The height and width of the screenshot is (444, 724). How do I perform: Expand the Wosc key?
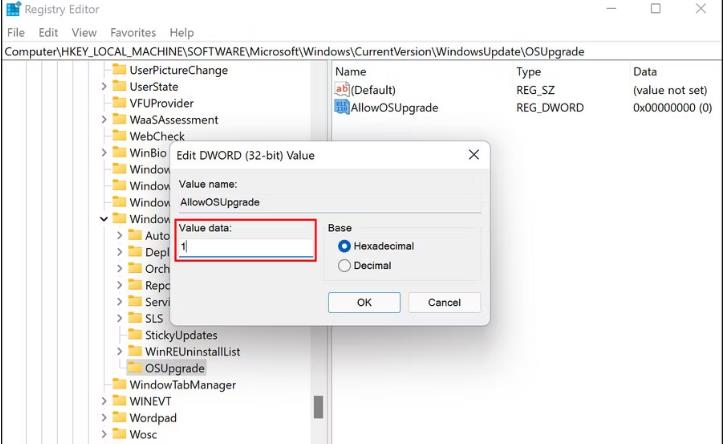(x=104, y=434)
